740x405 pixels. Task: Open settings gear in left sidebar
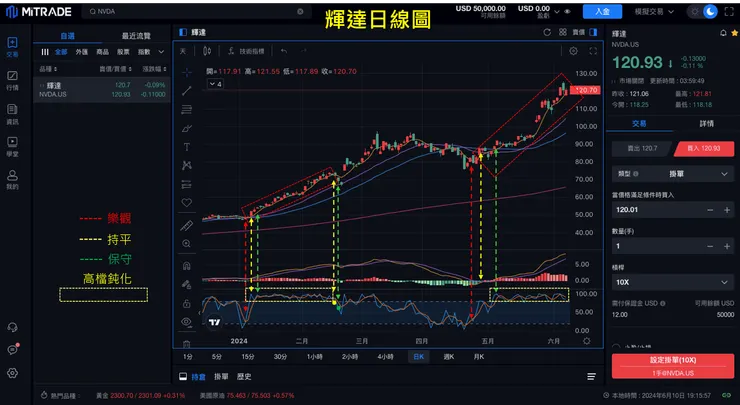[13, 373]
